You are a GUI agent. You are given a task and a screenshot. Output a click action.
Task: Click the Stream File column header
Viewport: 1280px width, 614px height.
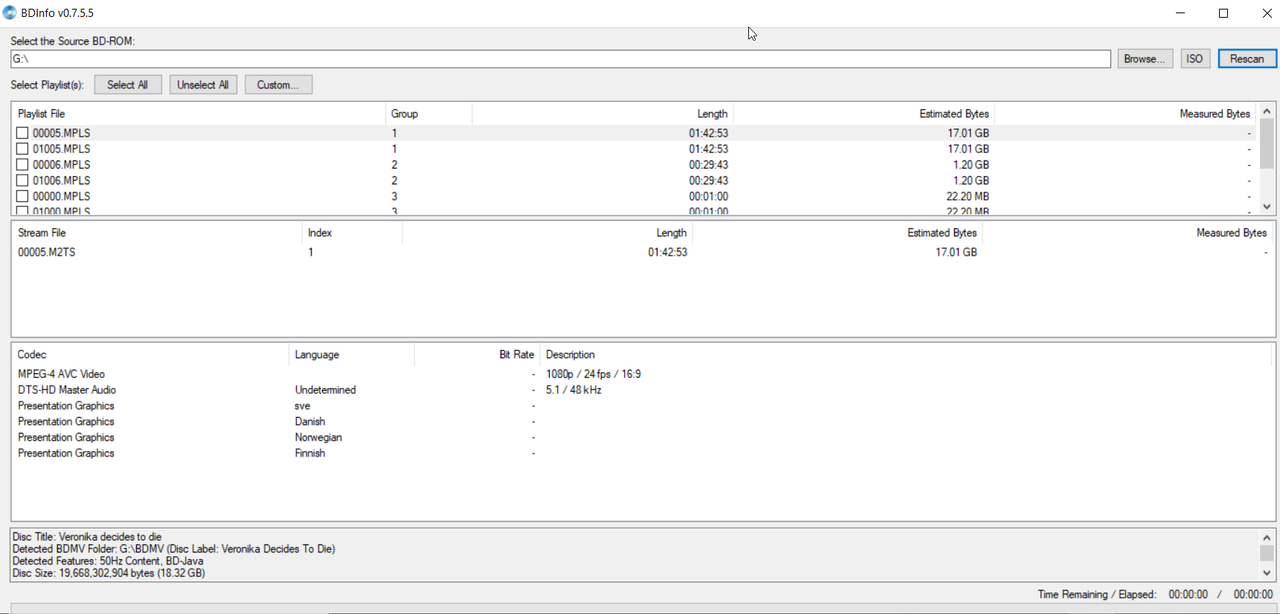click(157, 233)
